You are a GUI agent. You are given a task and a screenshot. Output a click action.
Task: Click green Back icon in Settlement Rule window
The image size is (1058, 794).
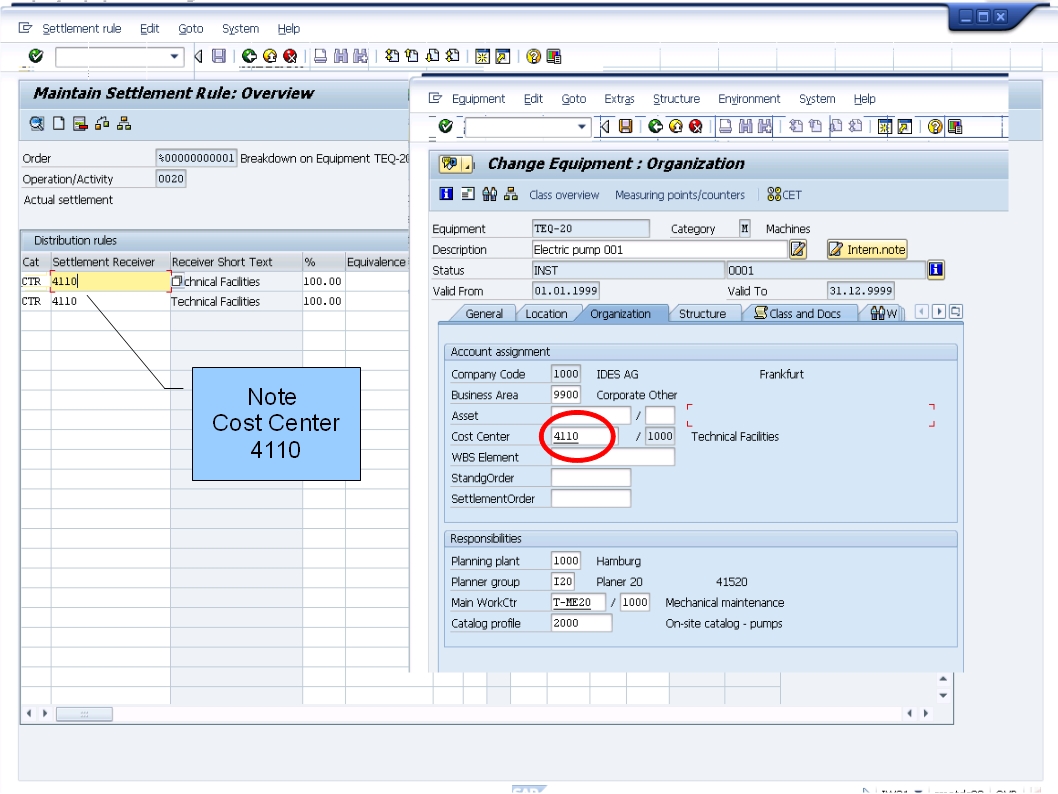pyautogui.click(x=249, y=57)
